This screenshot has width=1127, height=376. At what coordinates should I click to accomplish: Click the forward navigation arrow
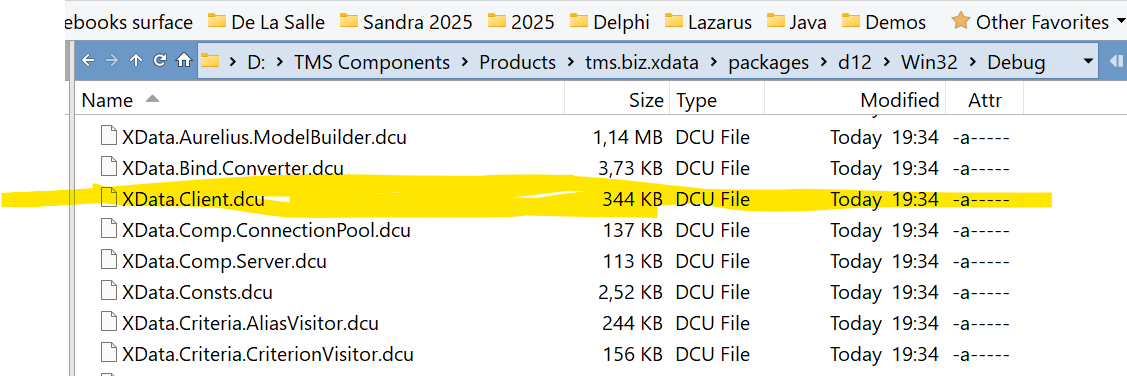click(111, 61)
